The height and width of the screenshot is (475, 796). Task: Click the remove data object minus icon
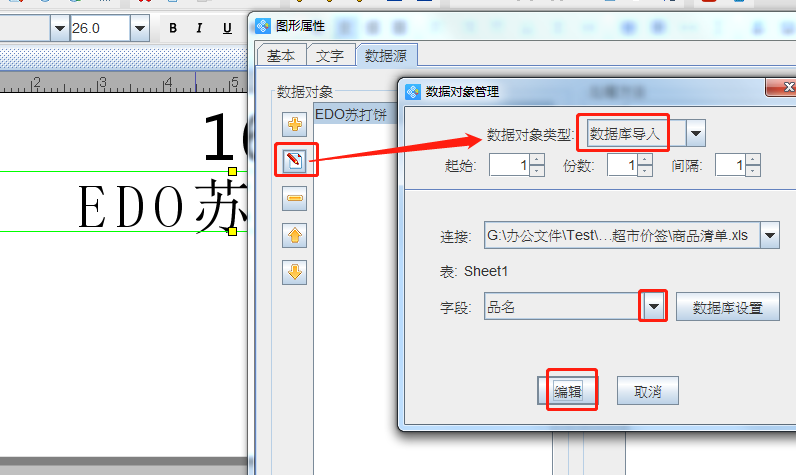coord(295,199)
